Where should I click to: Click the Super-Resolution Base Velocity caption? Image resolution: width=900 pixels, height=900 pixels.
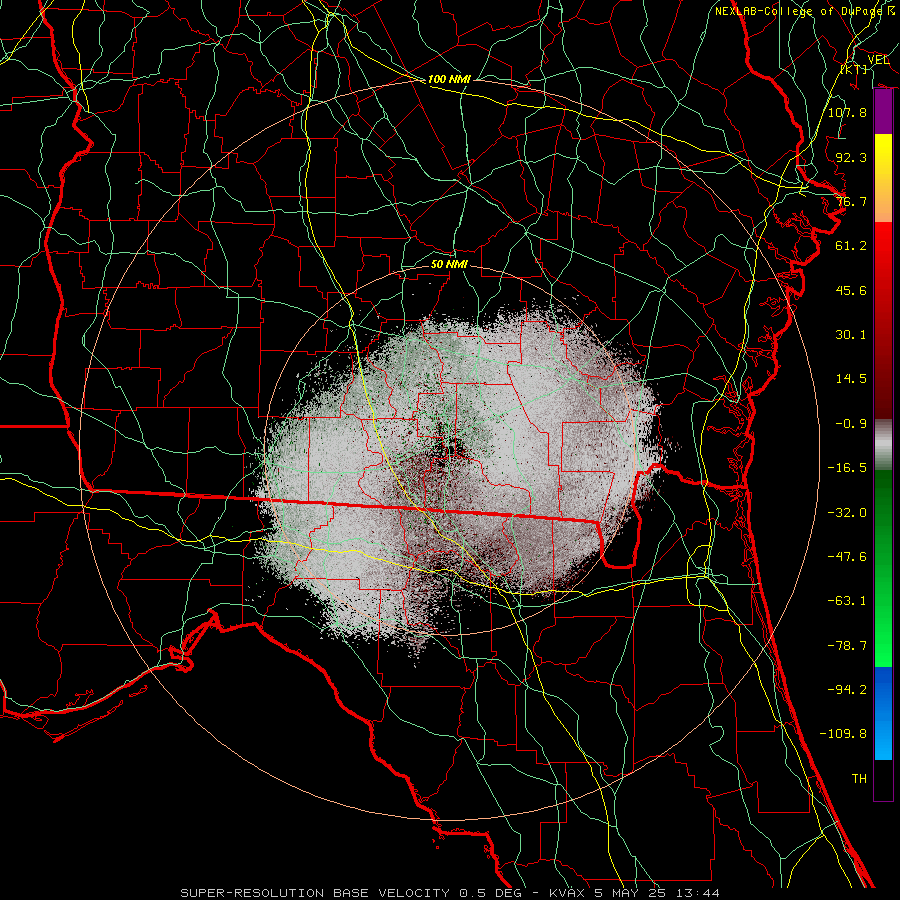449,893
